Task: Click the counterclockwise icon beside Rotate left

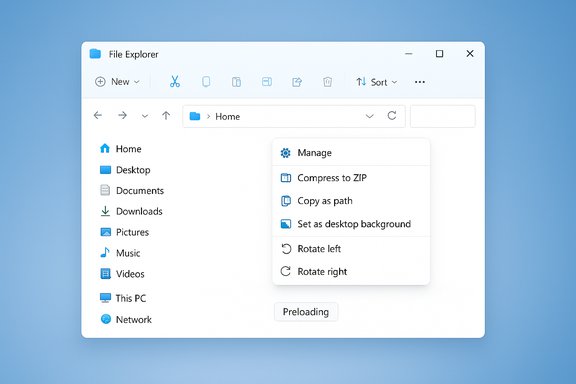Action: click(x=286, y=249)
